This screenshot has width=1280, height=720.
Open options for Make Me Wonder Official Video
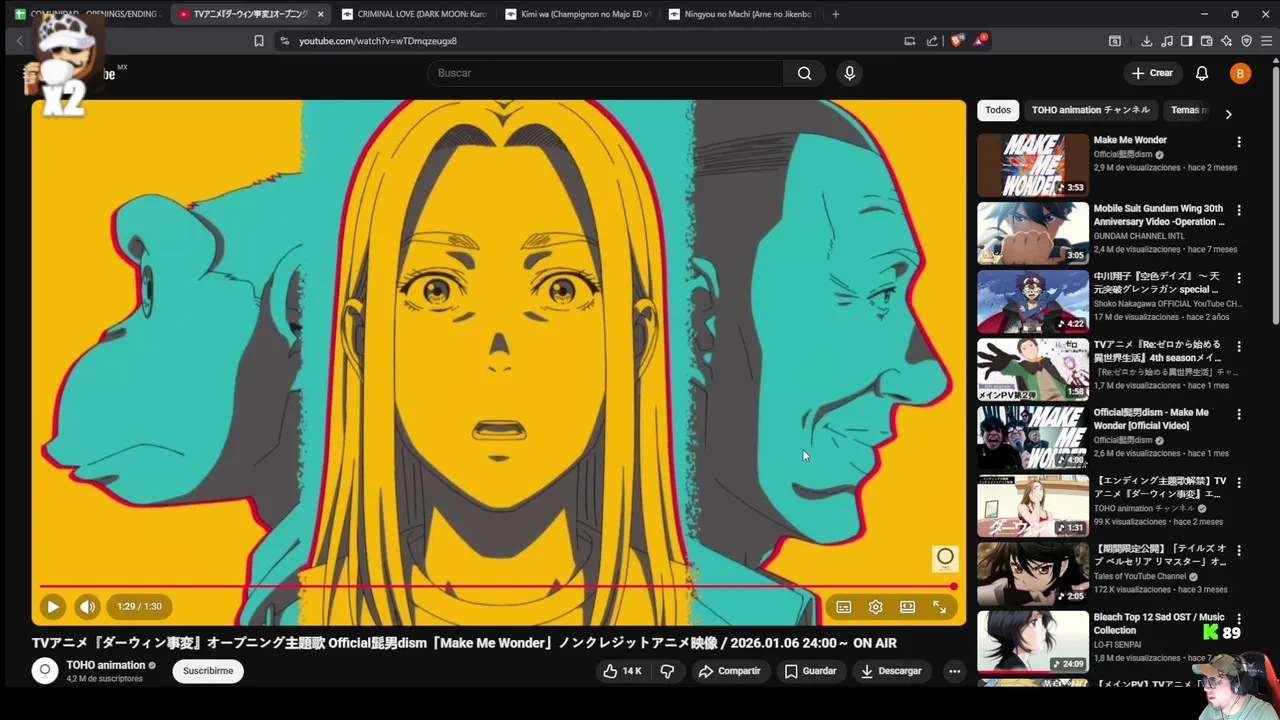[1239, 414]
